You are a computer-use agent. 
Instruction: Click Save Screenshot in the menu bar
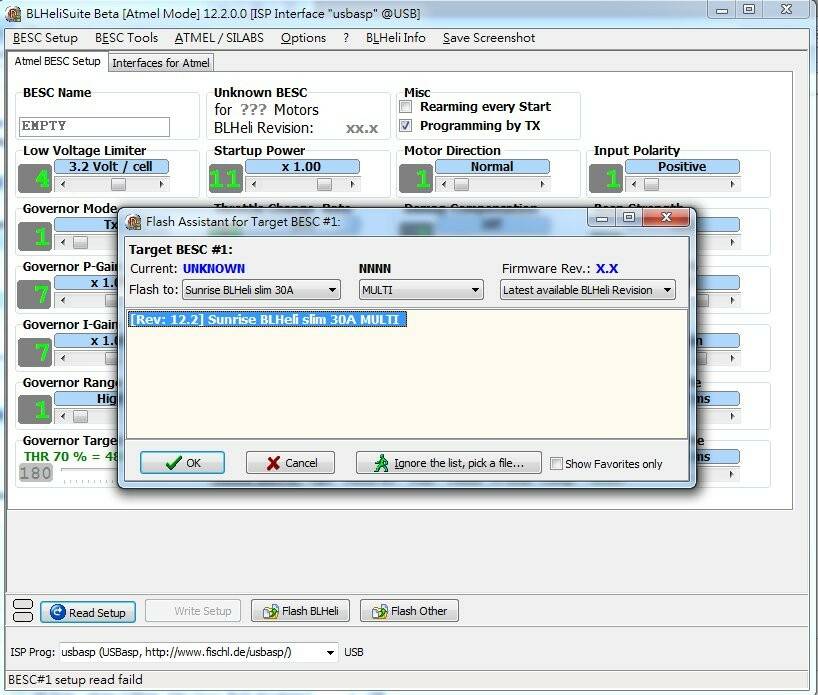pos(489,38)
